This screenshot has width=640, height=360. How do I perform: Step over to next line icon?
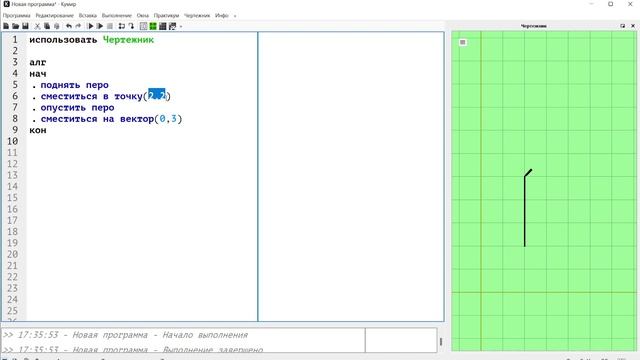coord(122,26)
